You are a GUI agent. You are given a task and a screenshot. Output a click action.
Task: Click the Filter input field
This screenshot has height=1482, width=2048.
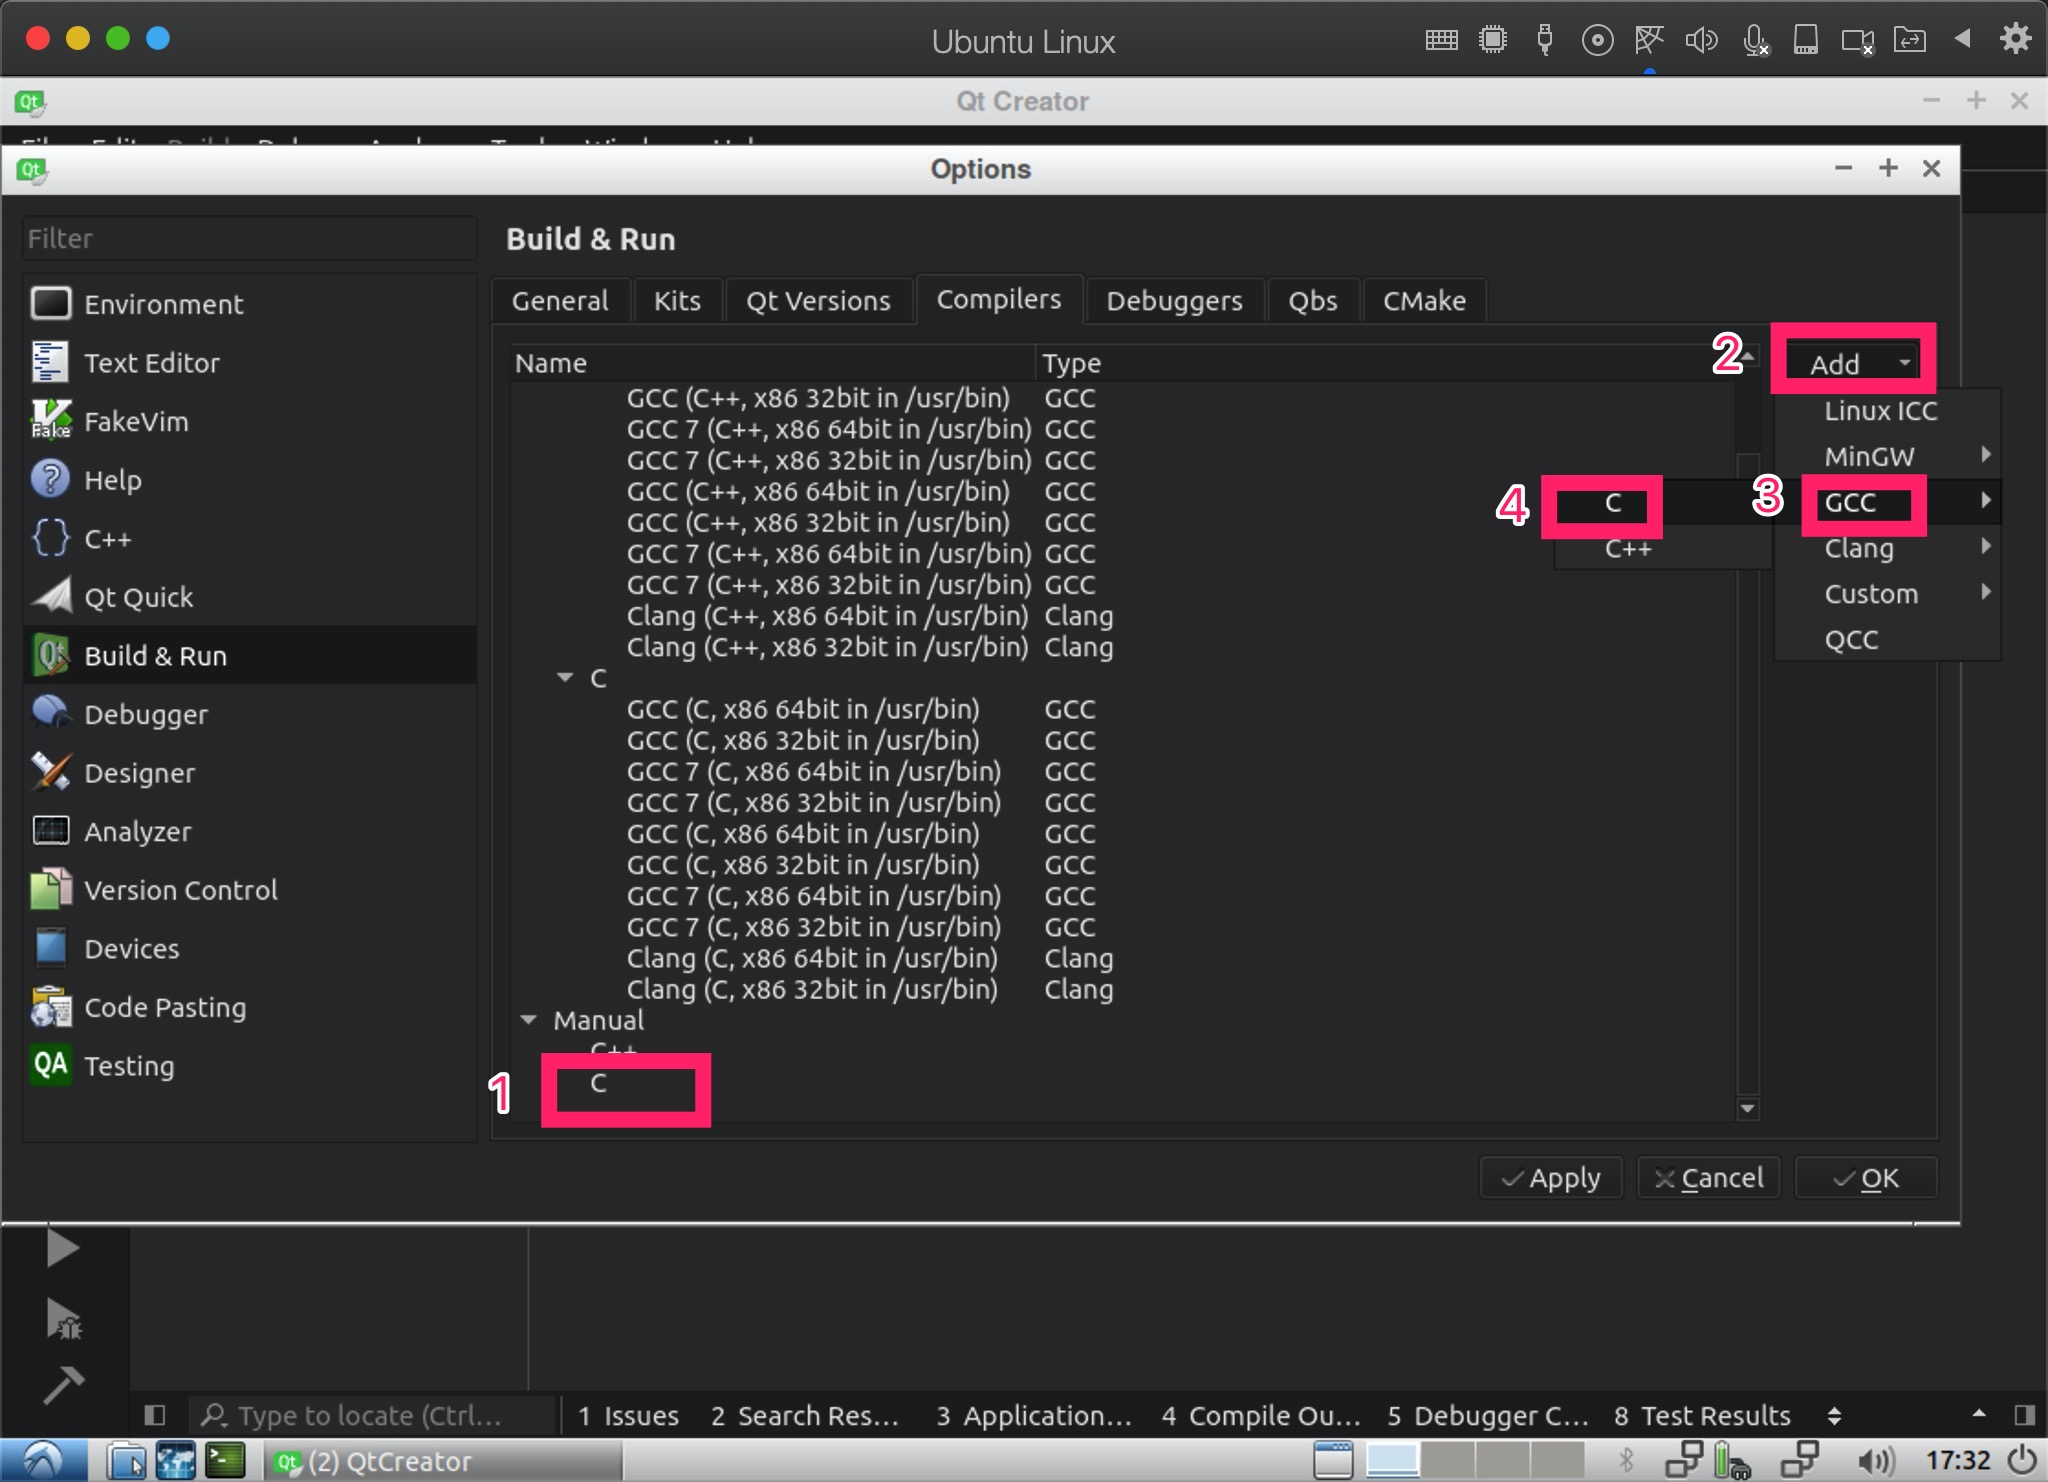click(250, 238)
